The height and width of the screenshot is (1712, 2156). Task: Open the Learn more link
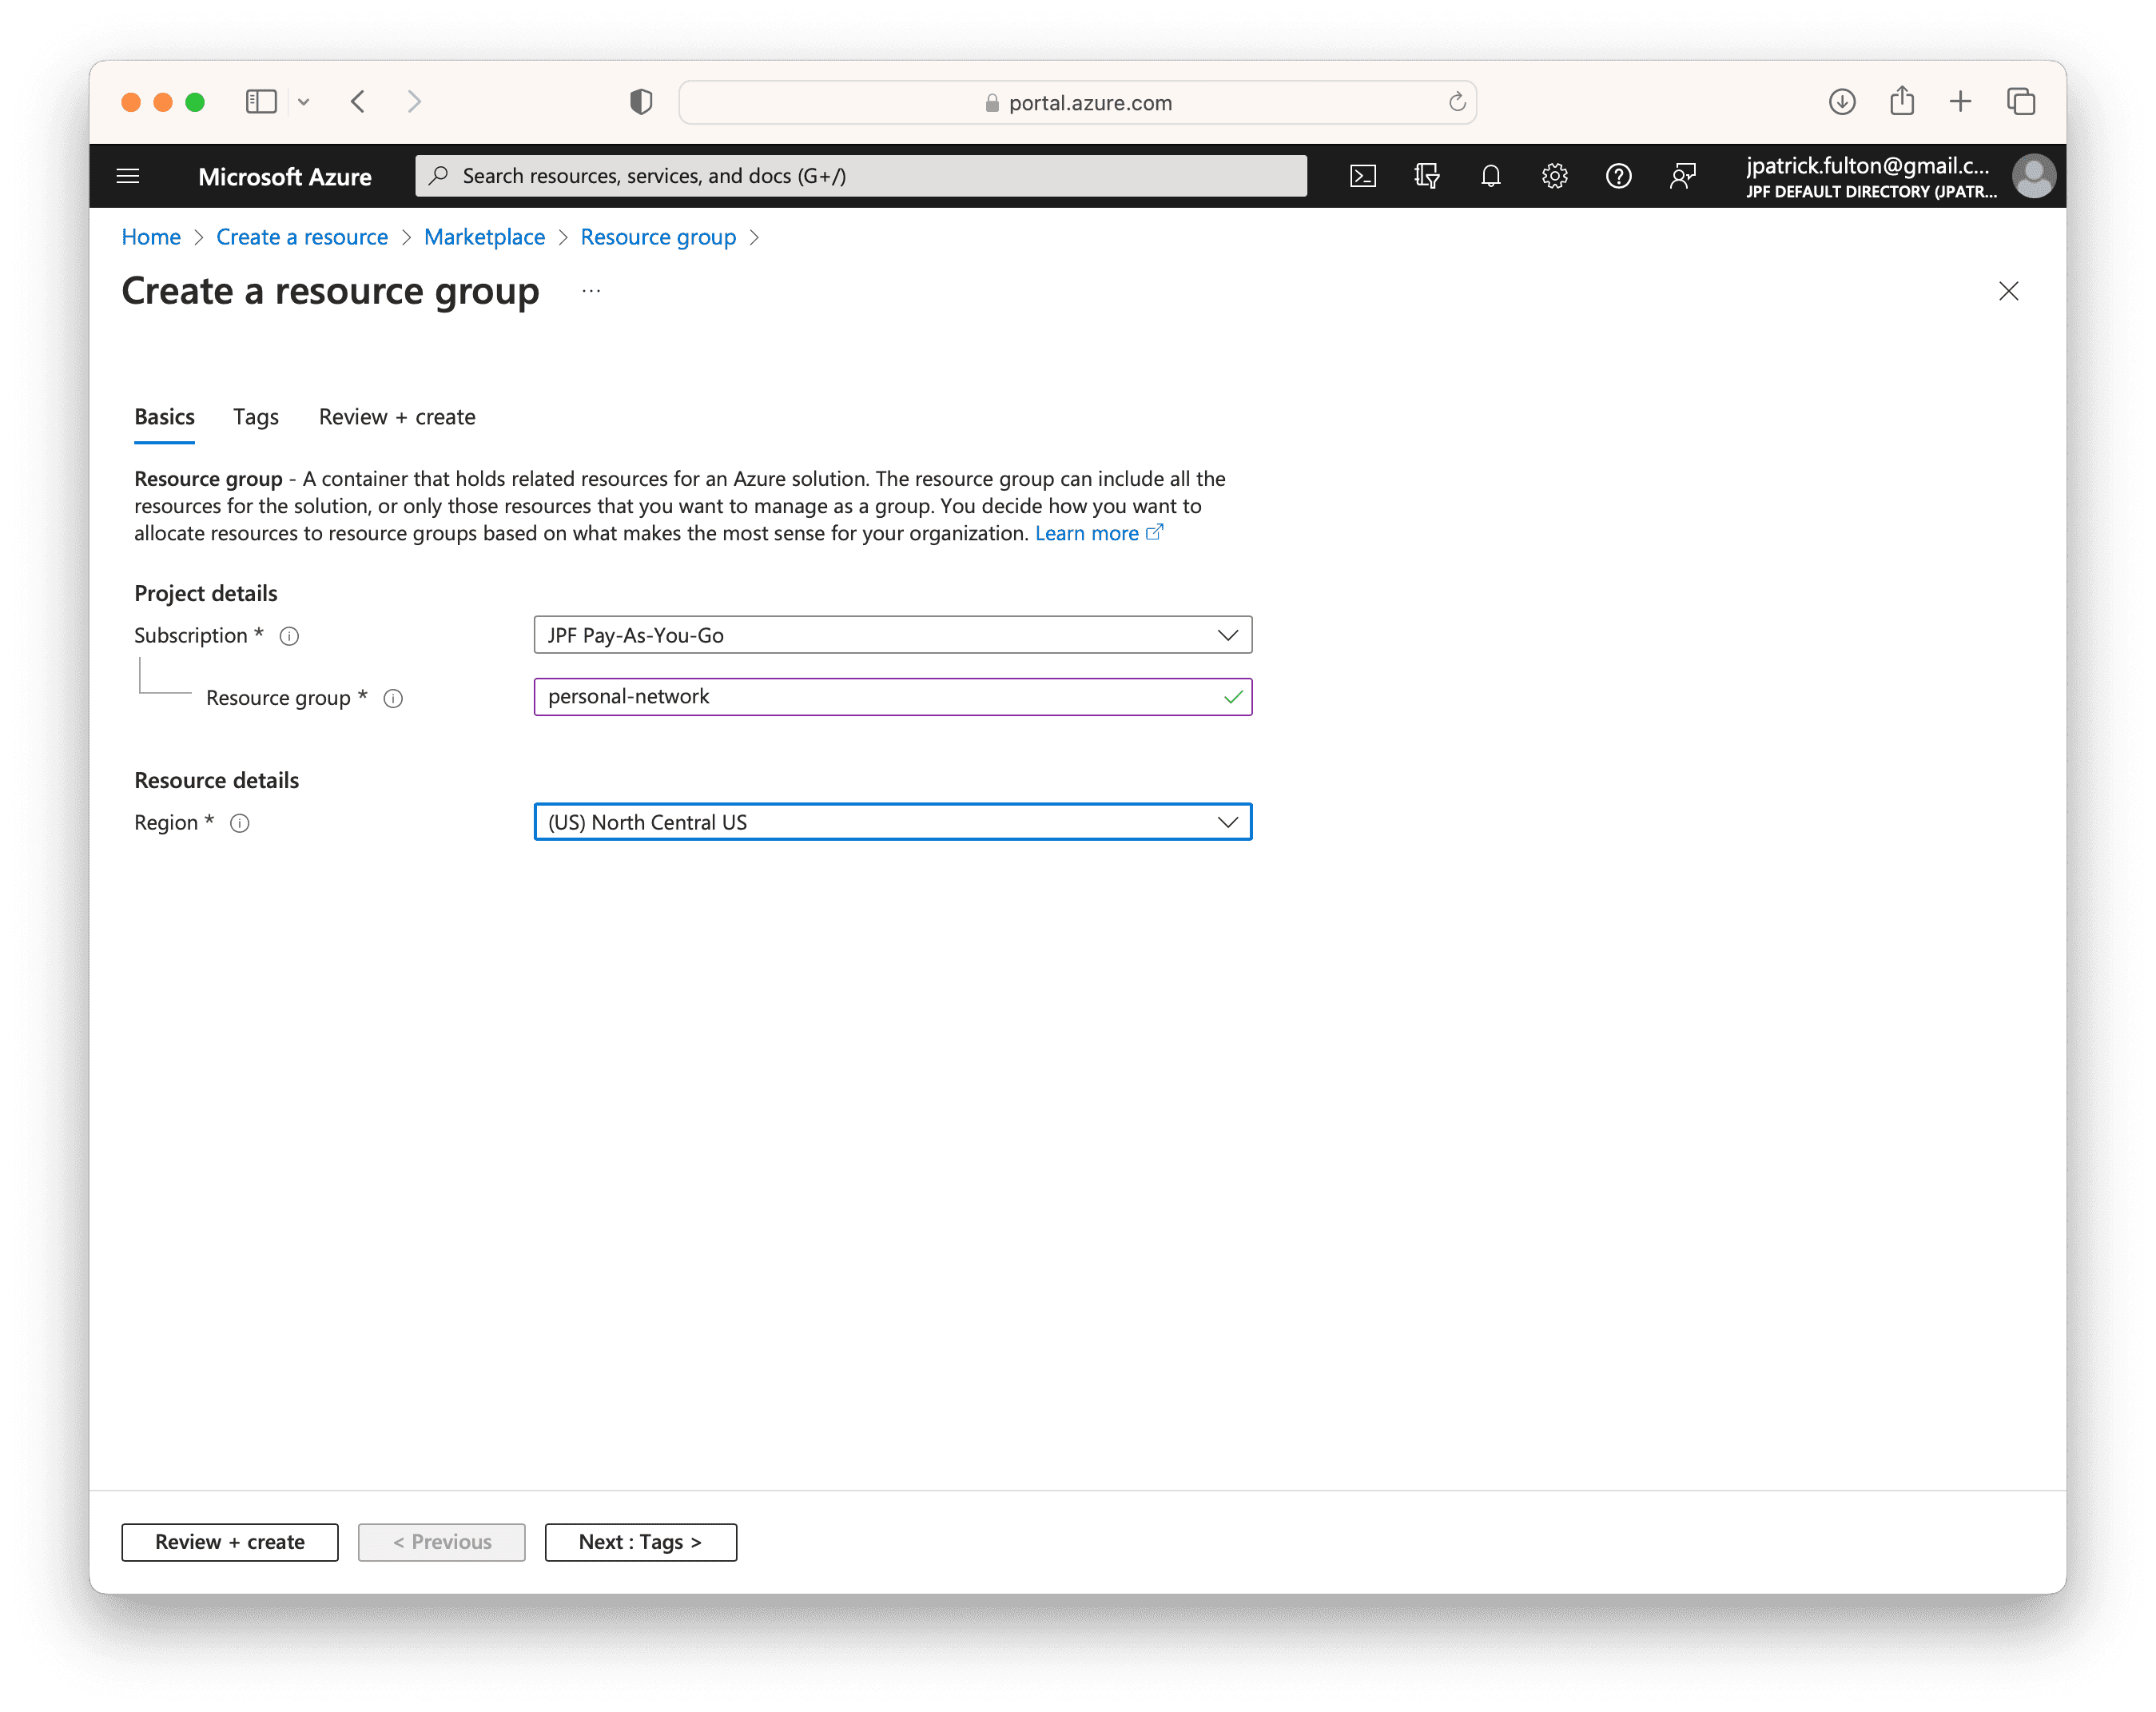coord(1098,533)
